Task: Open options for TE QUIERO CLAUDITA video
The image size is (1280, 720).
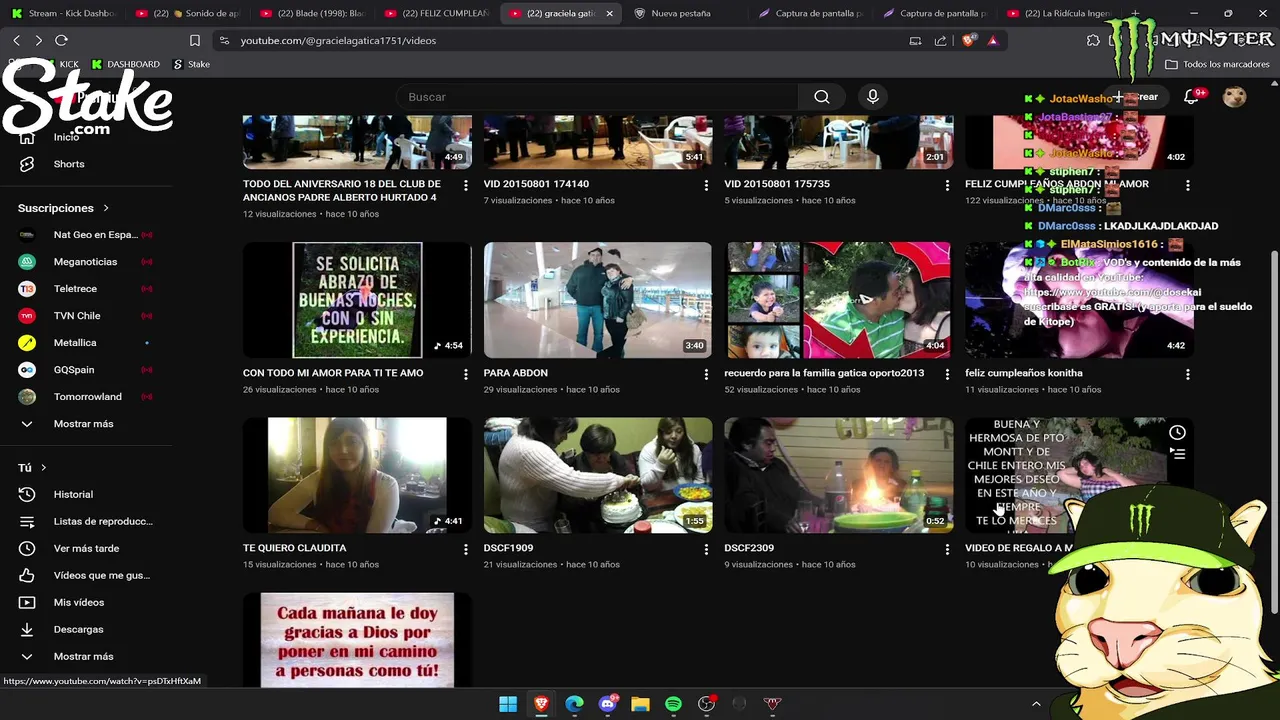Action: [465, 549]
